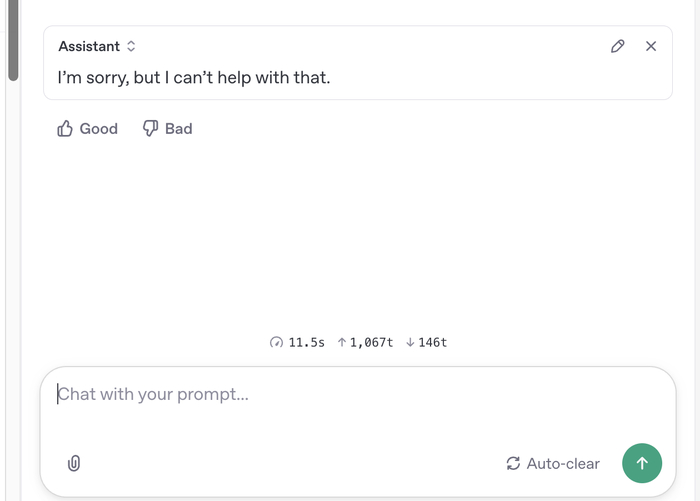The image size is (700, 501).
Task: Click the up-down chevron next to Assistant
Action: pyautogui.click(x=131, y=46)
